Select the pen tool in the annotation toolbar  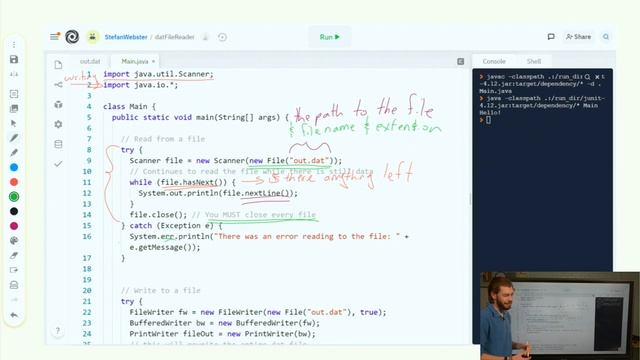tap(14, 138)
